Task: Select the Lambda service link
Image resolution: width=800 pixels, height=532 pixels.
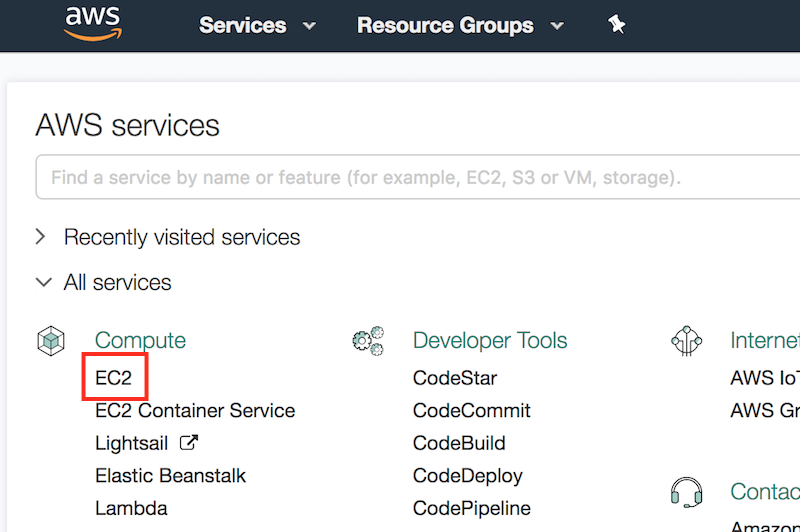Action: 131,508
